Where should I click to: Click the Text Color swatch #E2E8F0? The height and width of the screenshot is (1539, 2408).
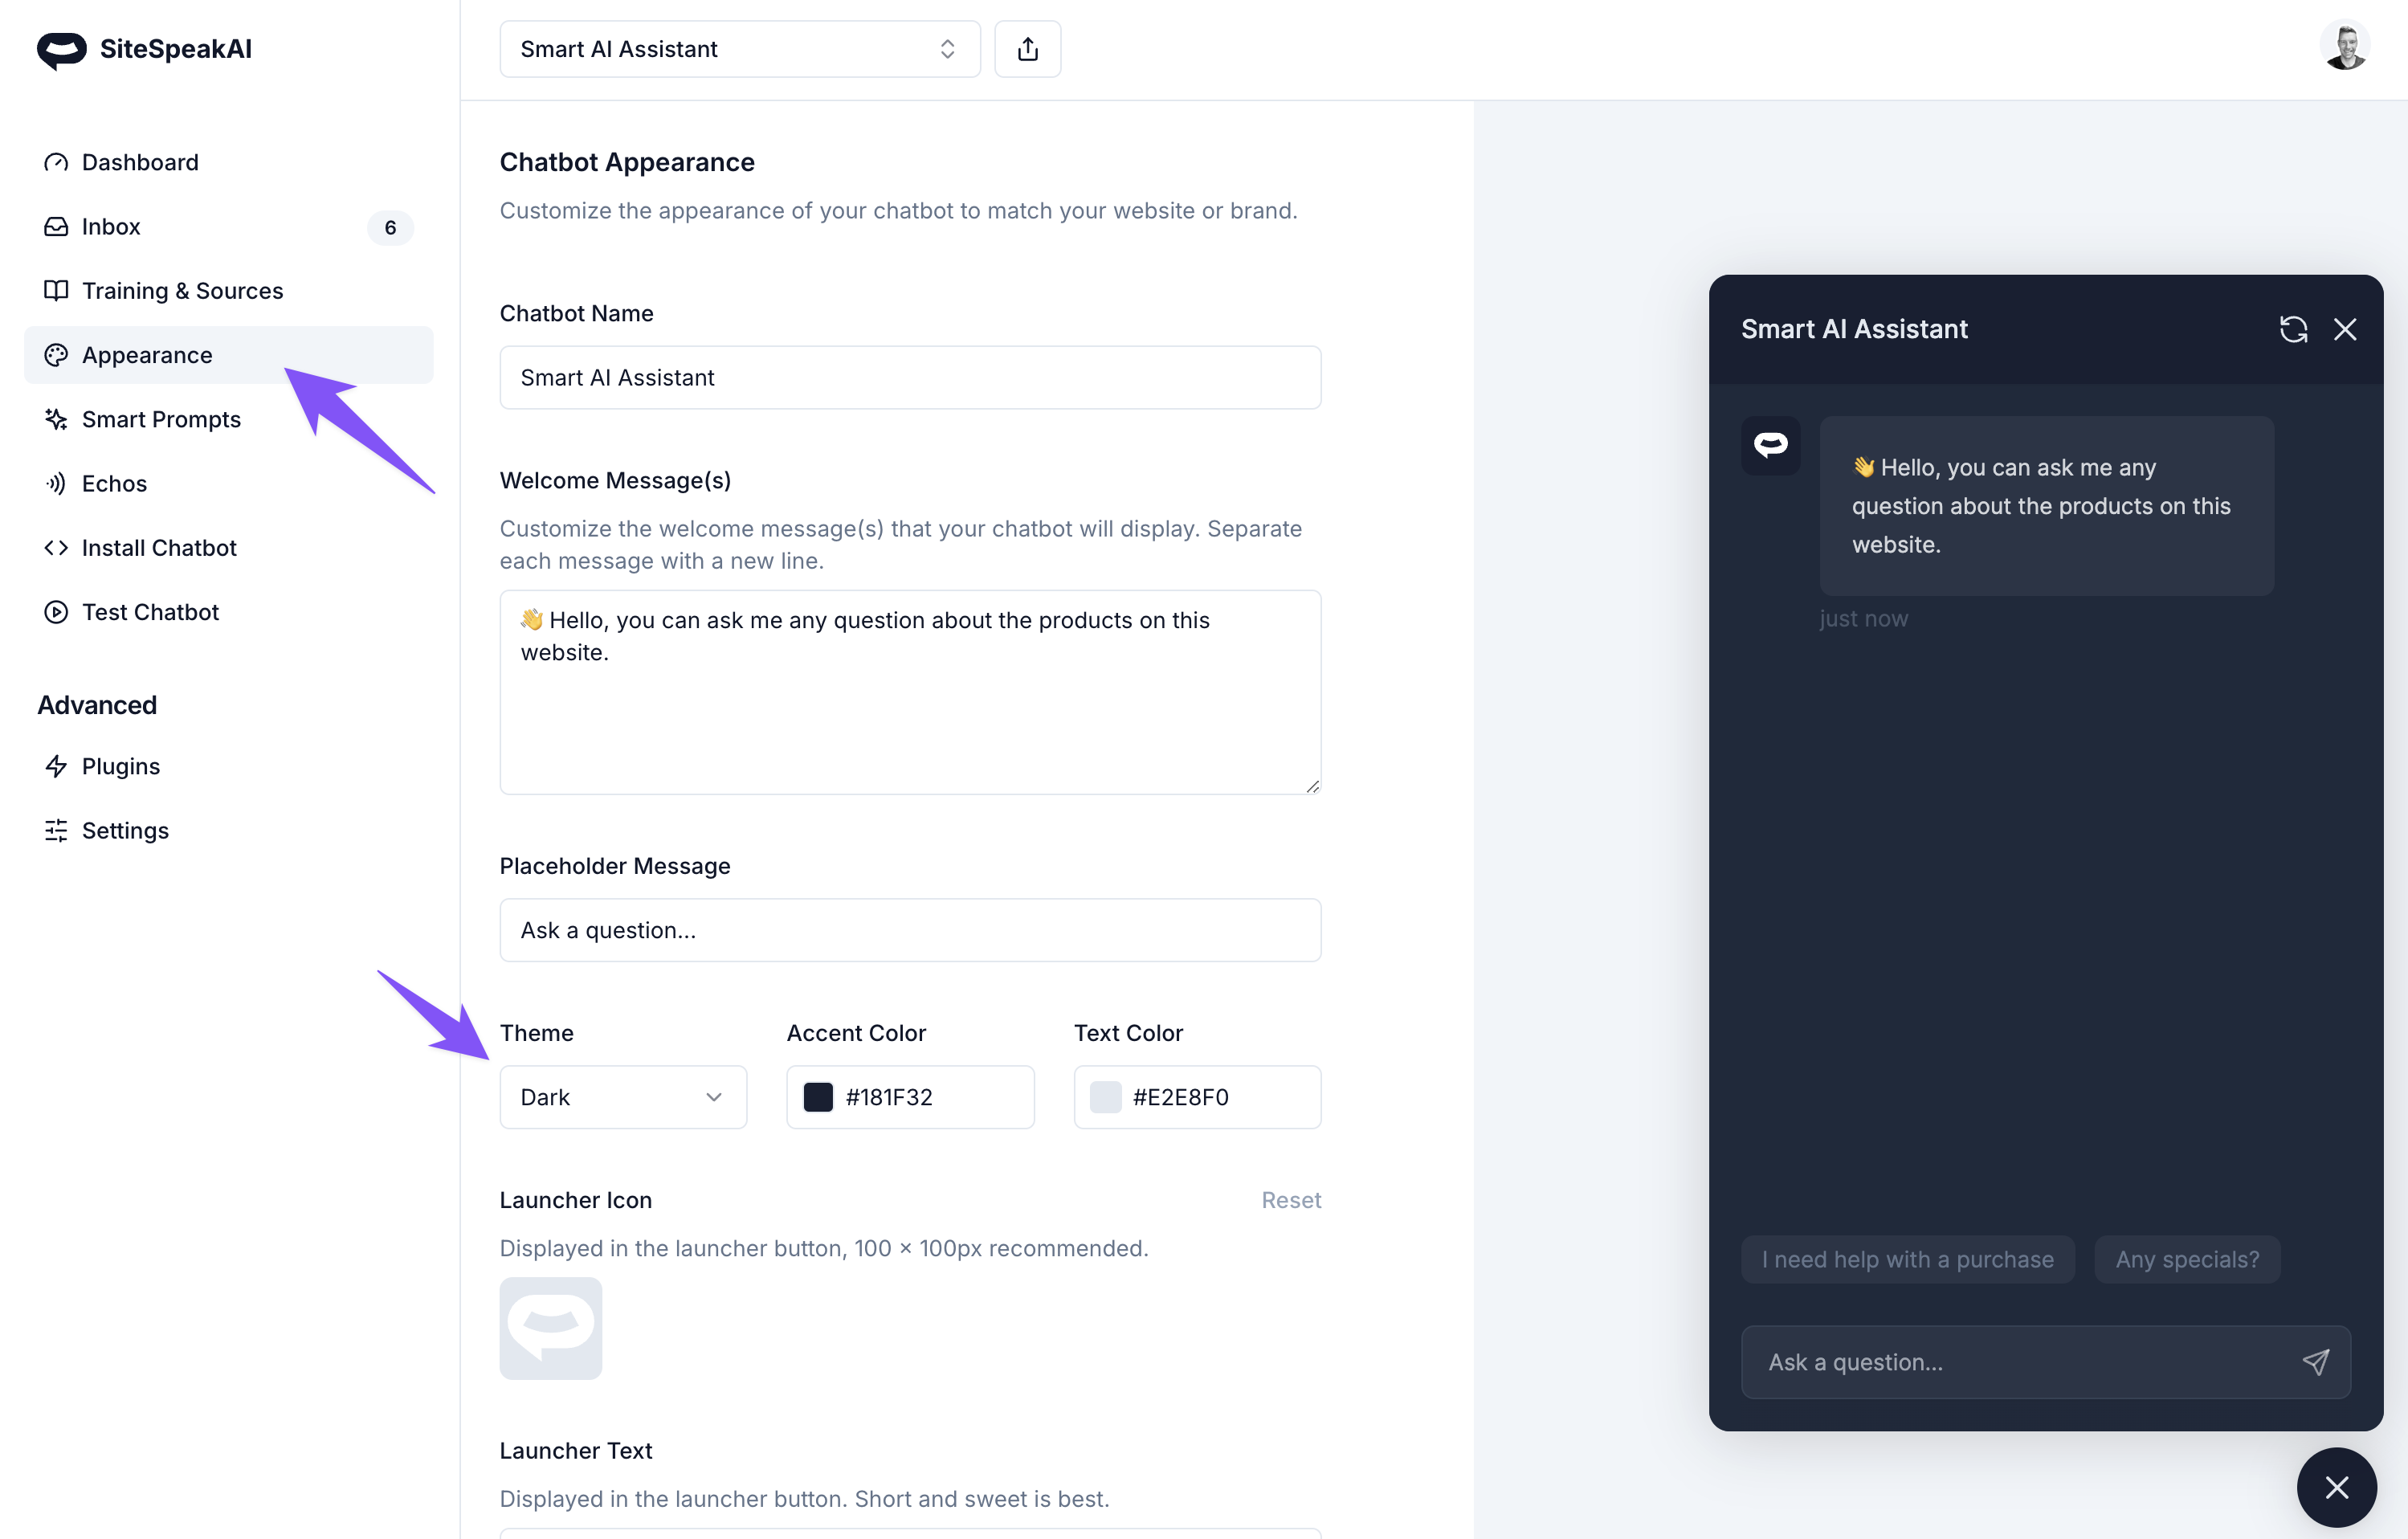point(1105,1097)
